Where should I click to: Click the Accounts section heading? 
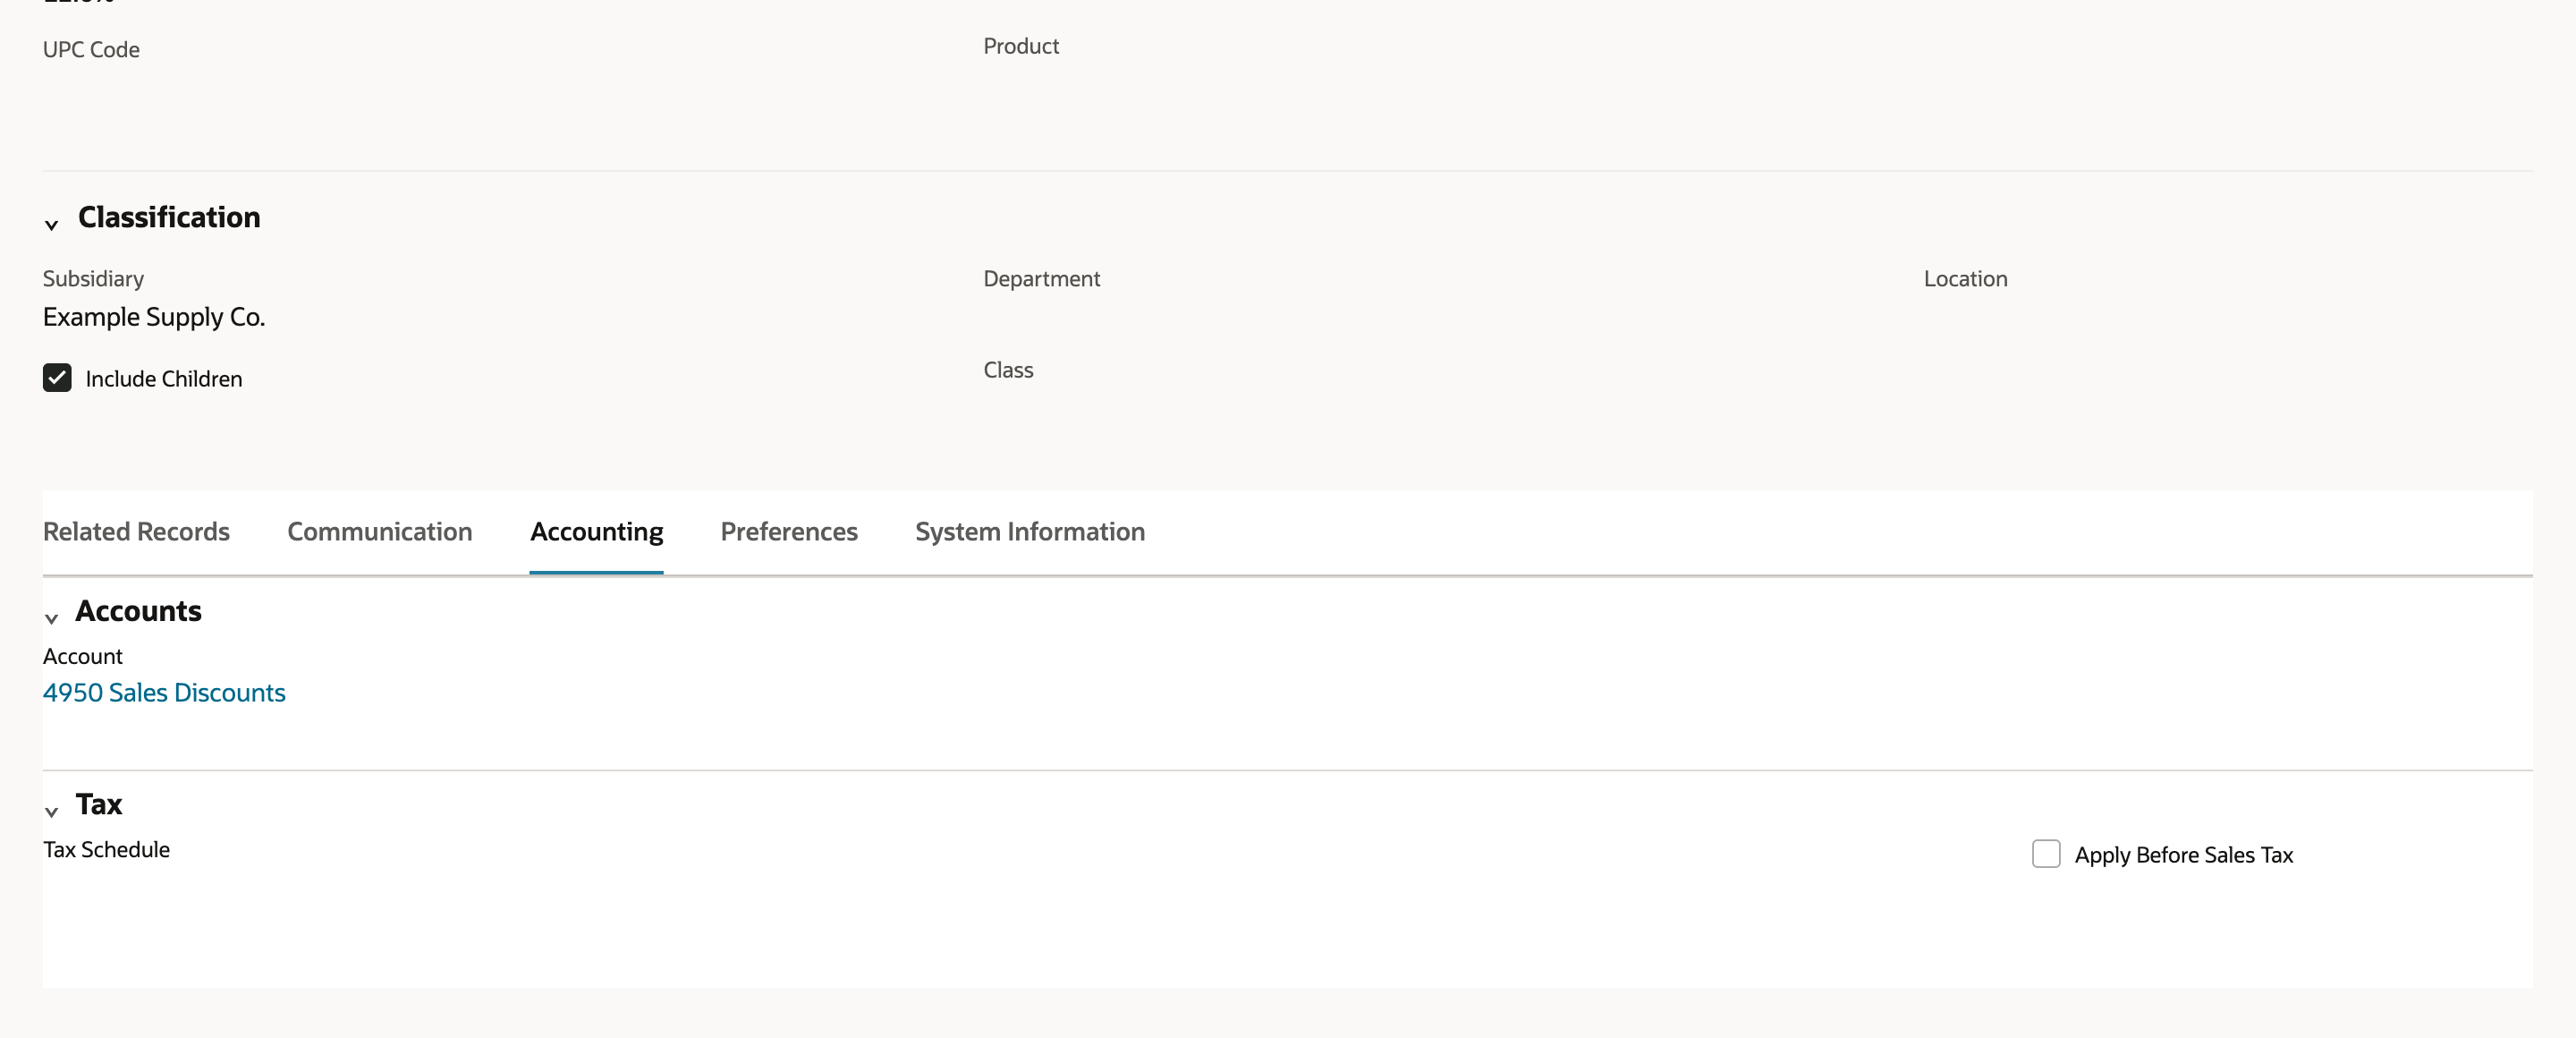click(138, 611)
